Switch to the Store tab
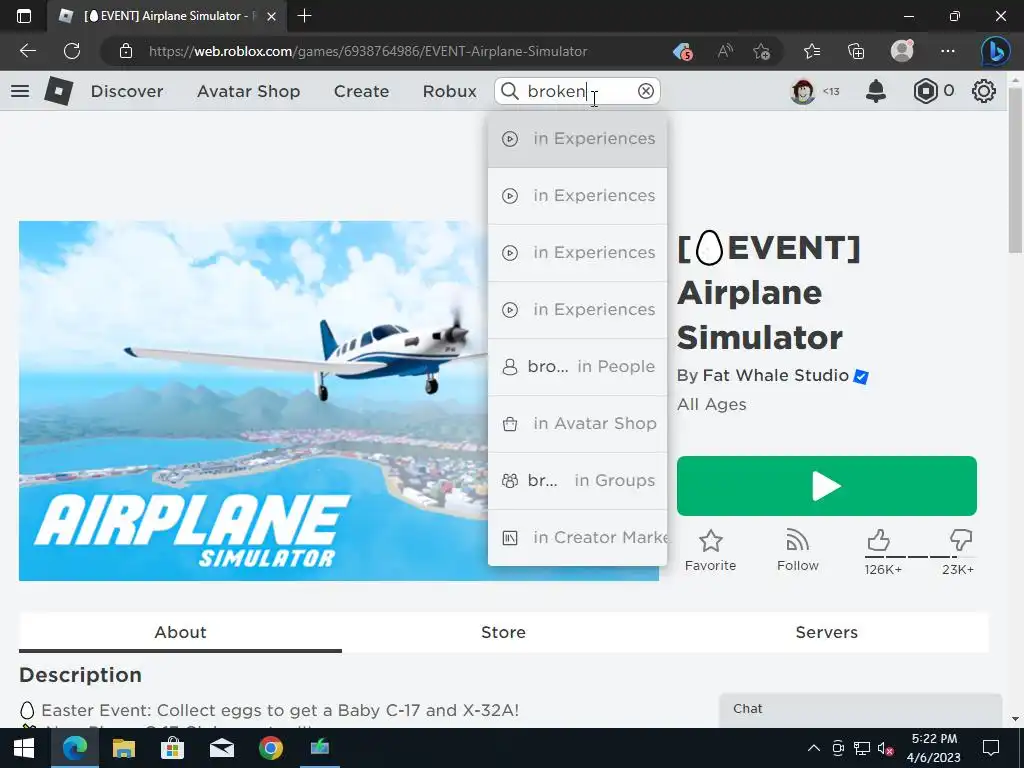The width and height of the screenshot is (1024, 768). pos(503,632)
